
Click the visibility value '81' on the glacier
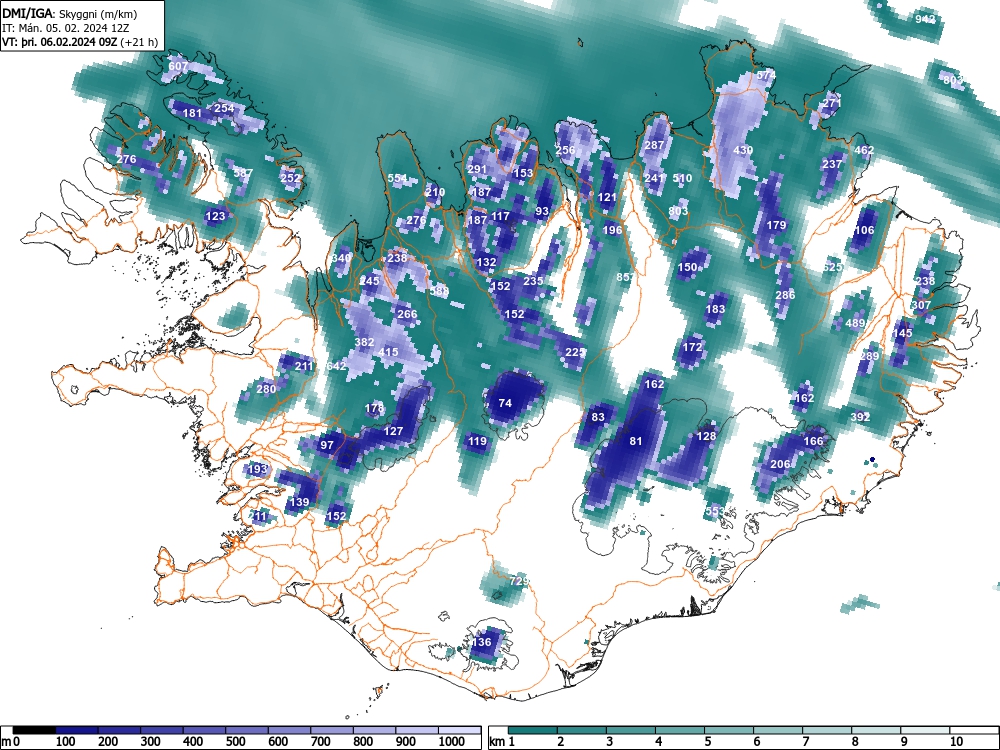tap(635, 441)
